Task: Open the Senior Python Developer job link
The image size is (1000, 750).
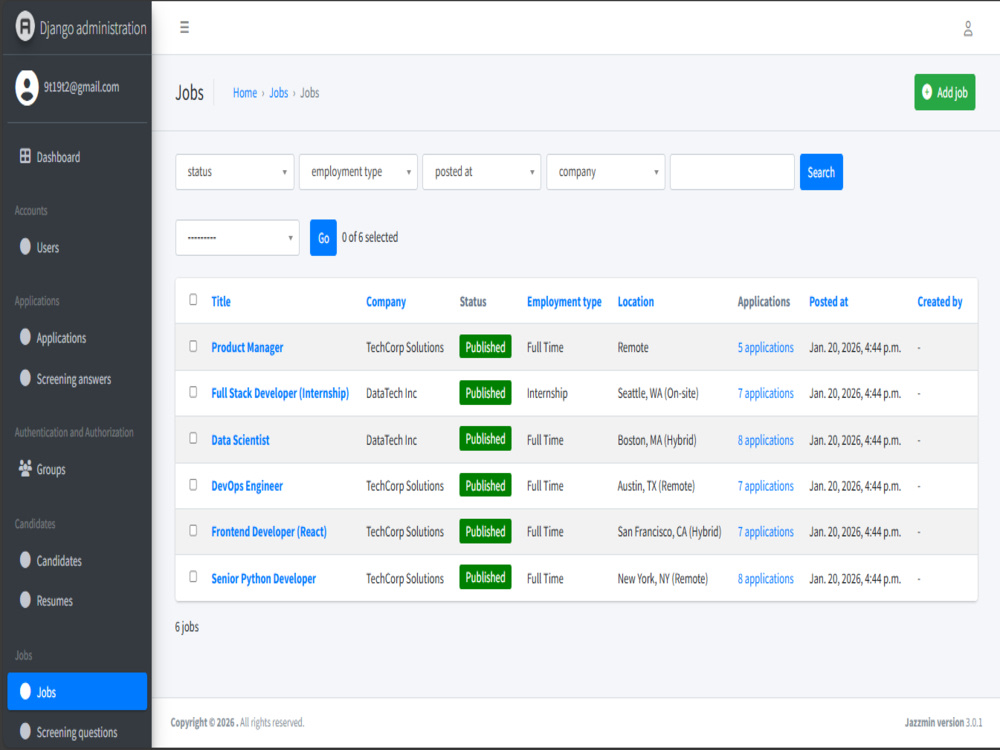Action: pos(264,578)
